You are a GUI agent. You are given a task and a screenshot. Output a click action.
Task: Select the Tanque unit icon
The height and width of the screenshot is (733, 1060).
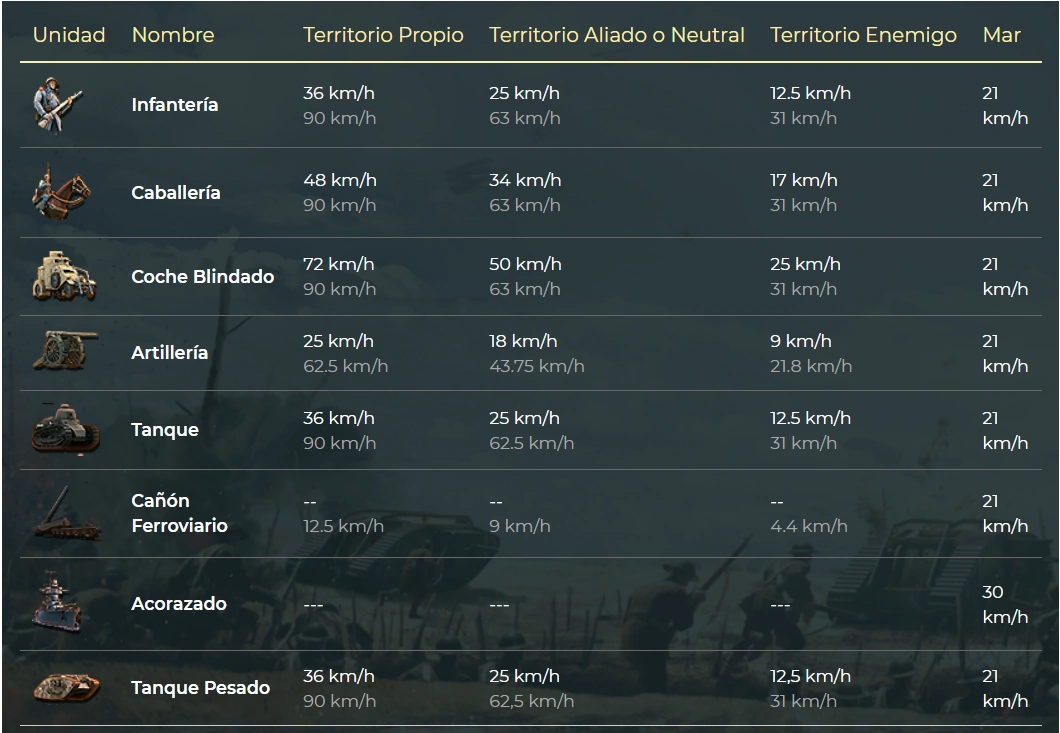(x=65, y=430)
